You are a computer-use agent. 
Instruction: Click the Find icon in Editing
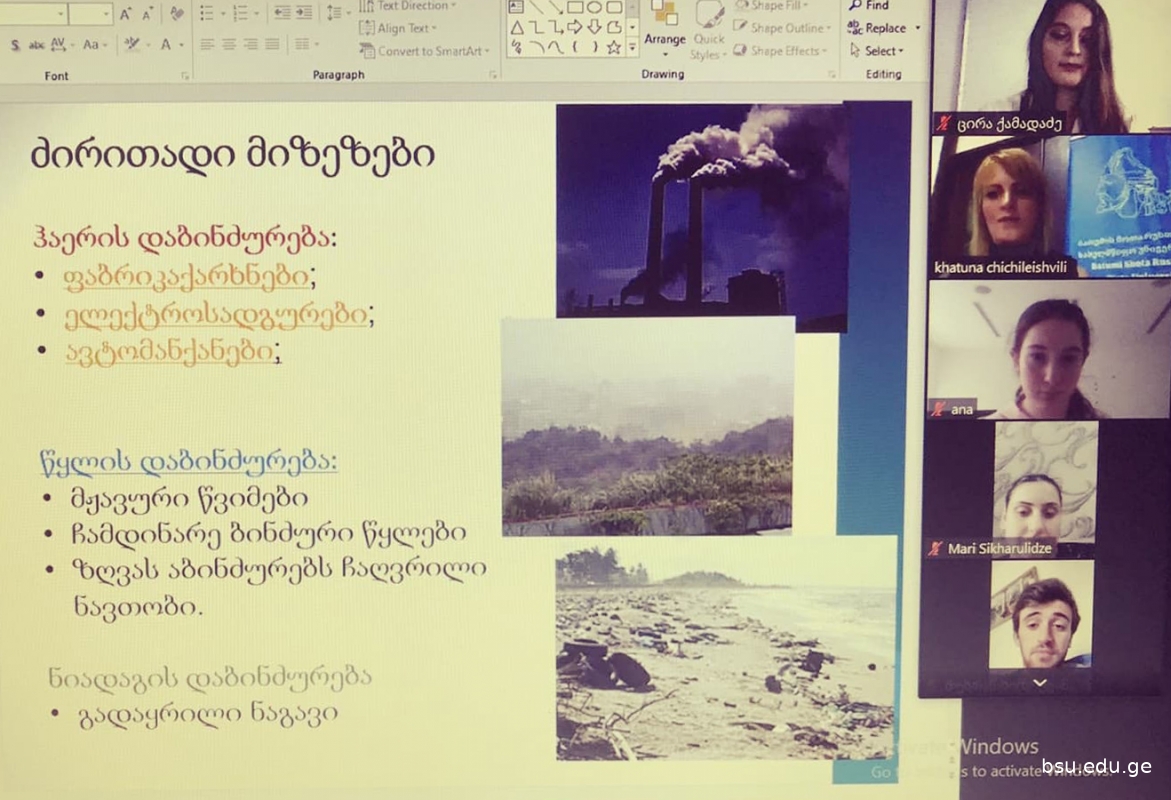(869, 6)
